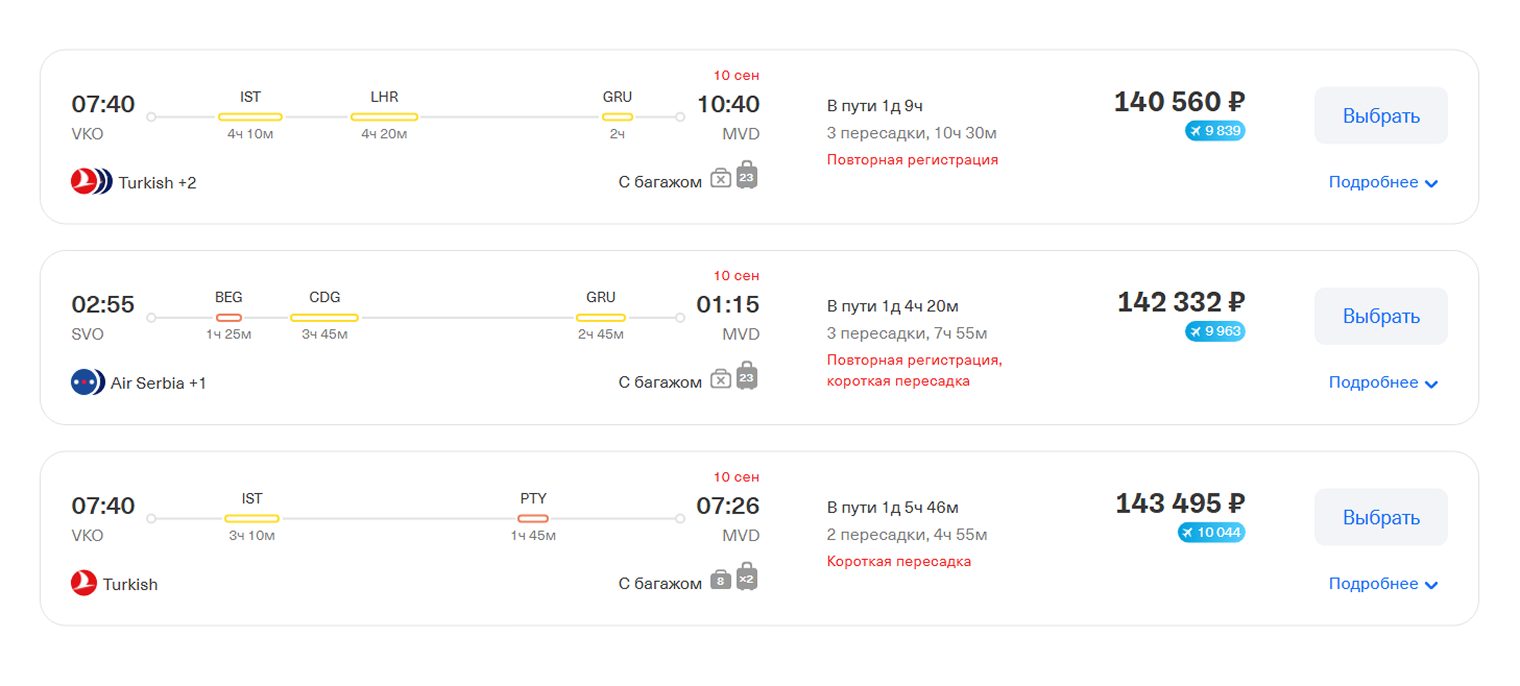Image resolution: width=1520 pixels, height=686 pixels.
Task: Click the CDG layover segment bar
Action: point(324,318)
